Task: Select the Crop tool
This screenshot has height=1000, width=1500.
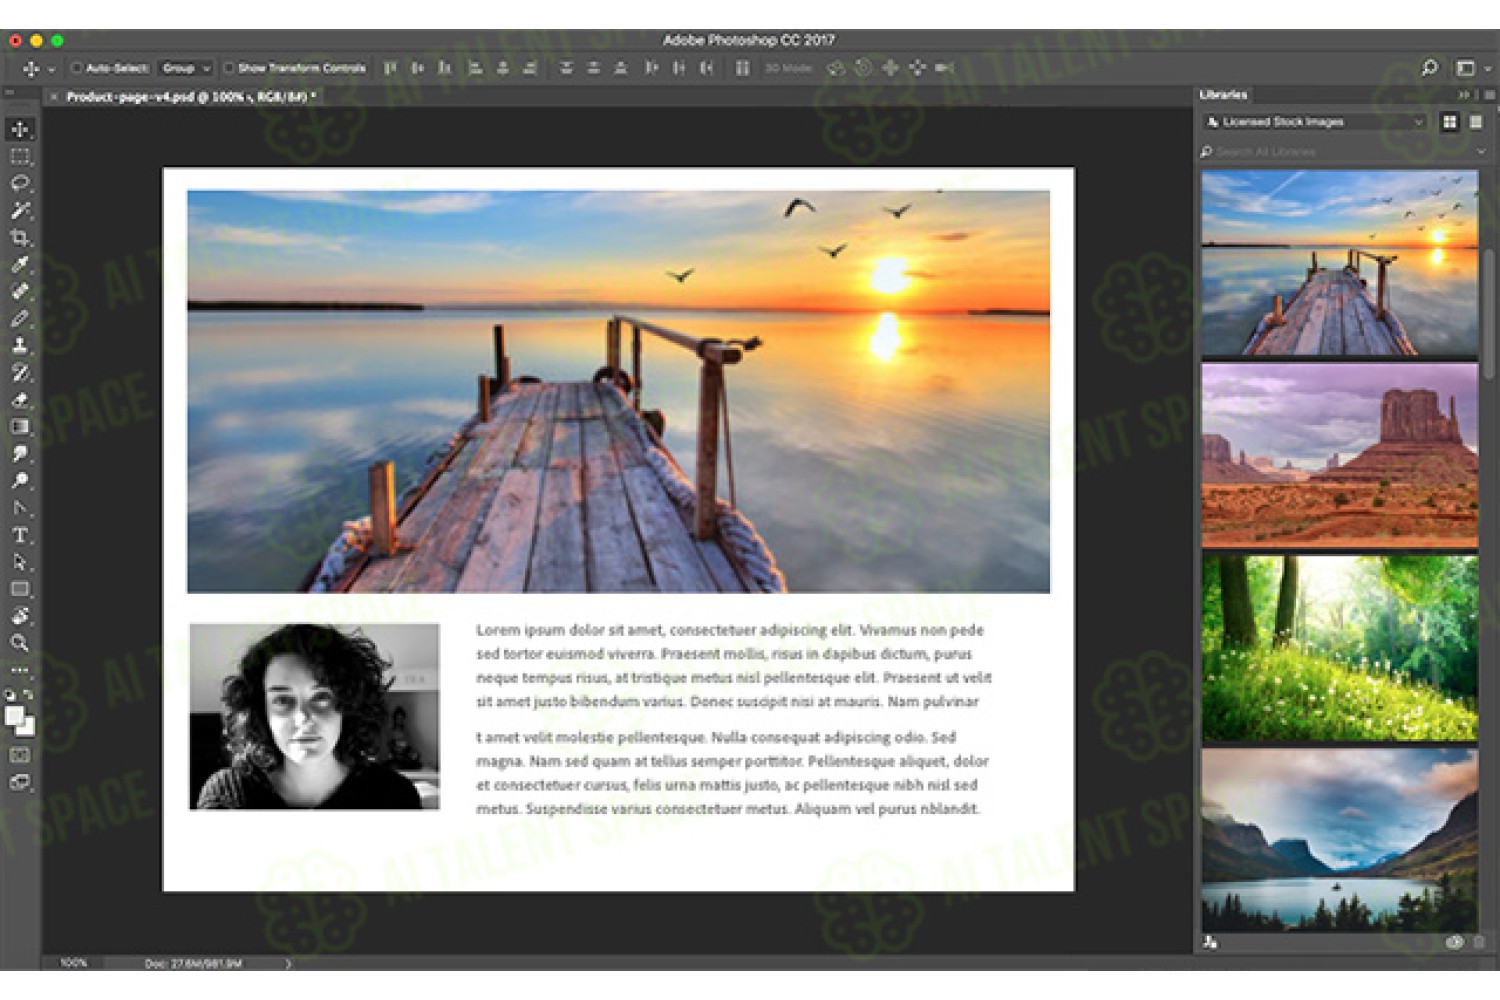Action: 20,238
